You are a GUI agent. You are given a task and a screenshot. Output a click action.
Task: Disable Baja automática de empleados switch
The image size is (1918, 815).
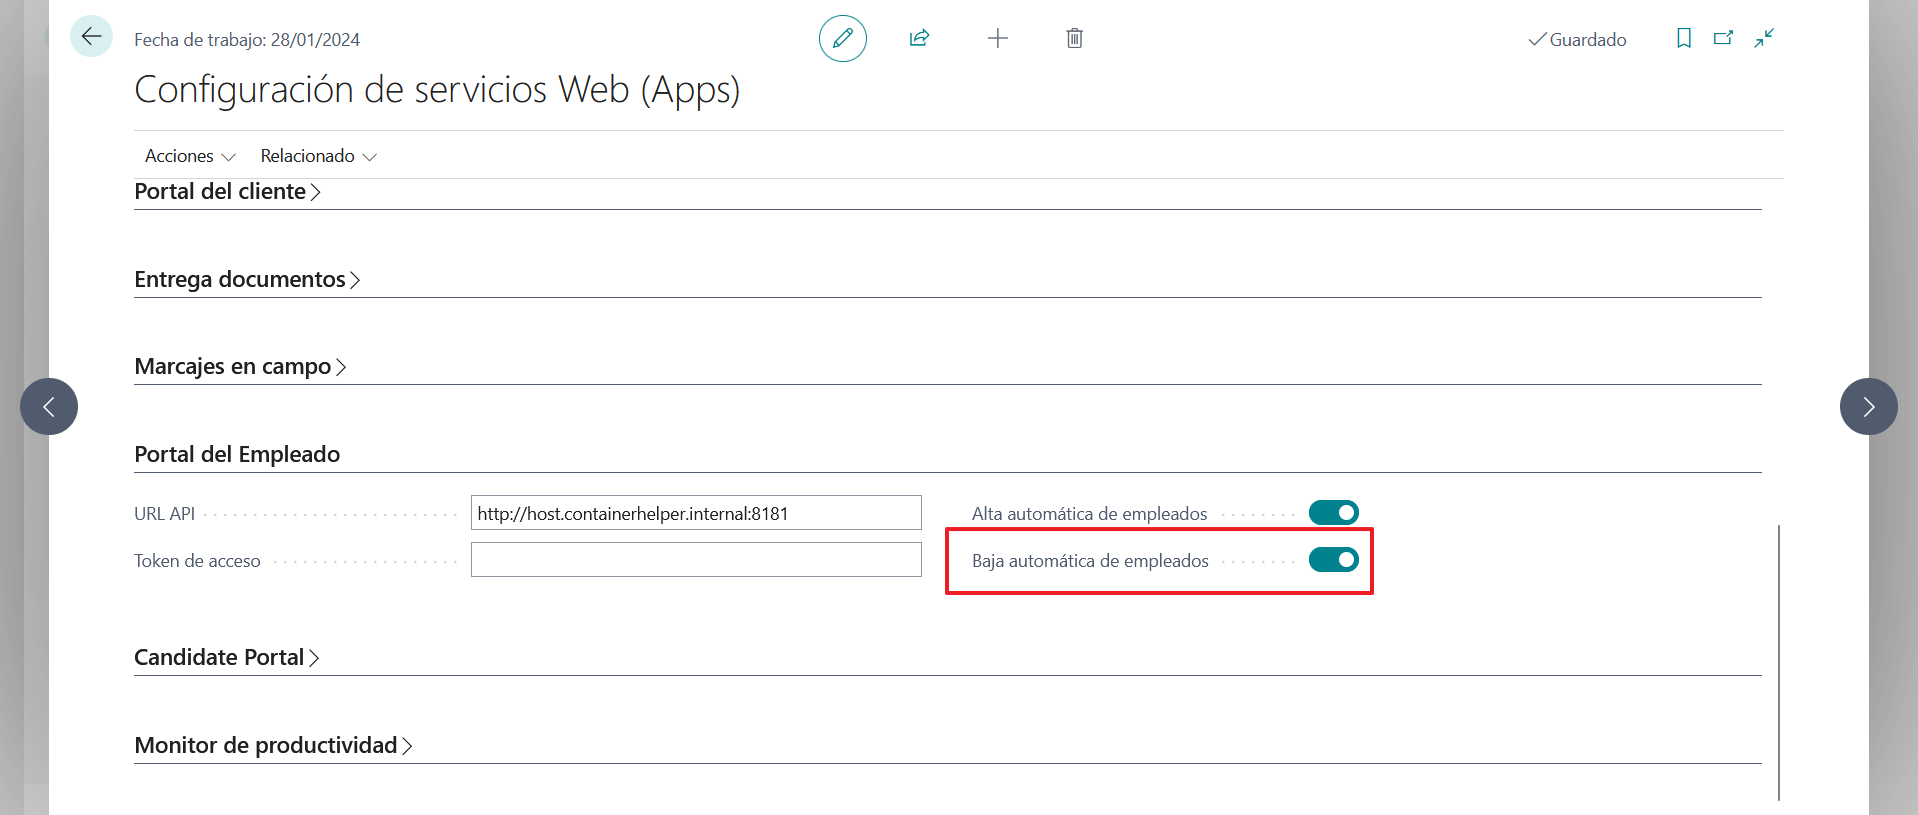(x=1333, y=560)
